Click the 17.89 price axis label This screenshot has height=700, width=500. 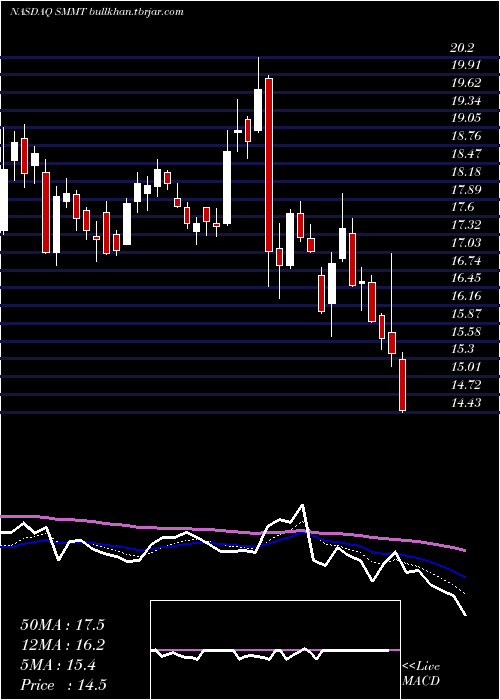(466, 190)
